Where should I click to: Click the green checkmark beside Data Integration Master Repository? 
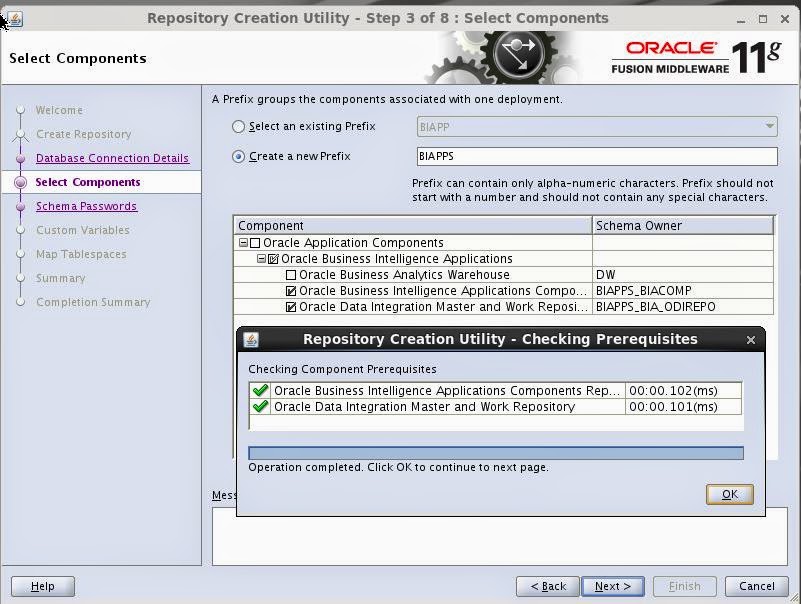258,407
